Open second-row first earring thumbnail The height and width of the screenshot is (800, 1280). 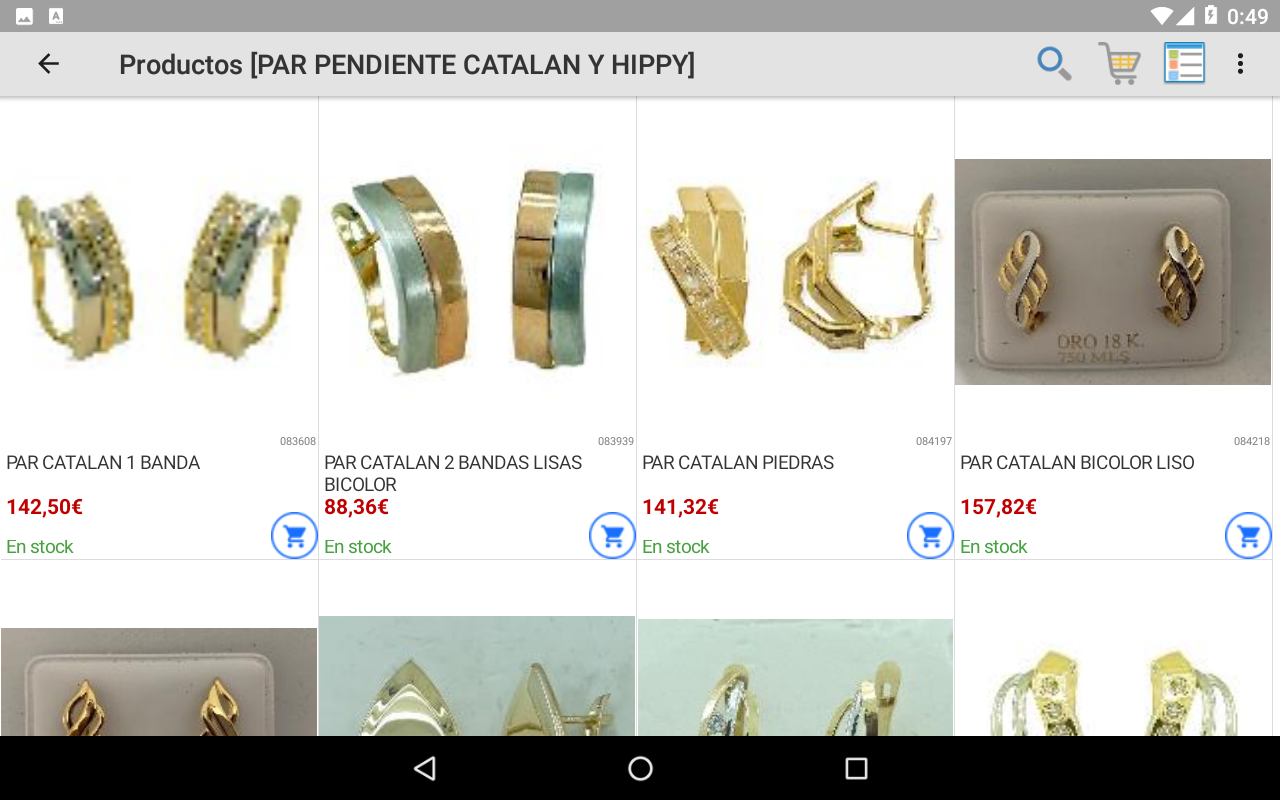pos(159,682)
